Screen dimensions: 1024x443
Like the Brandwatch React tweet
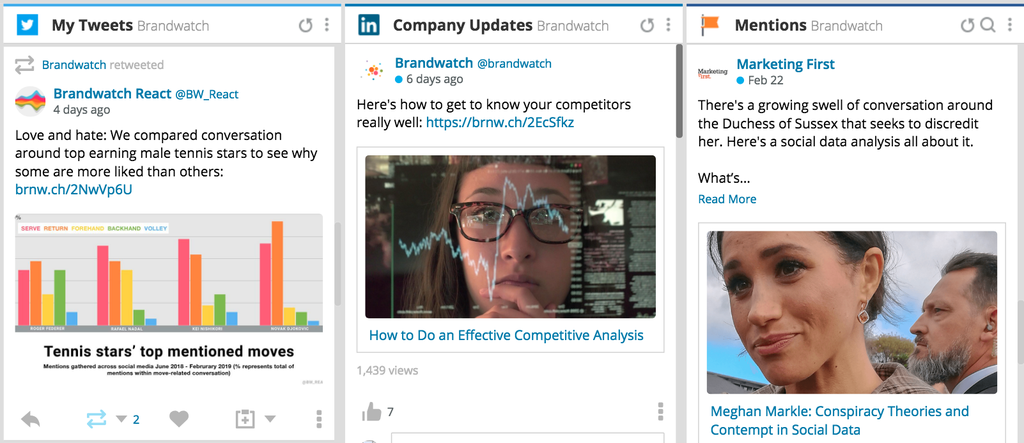tap(178, 419)
